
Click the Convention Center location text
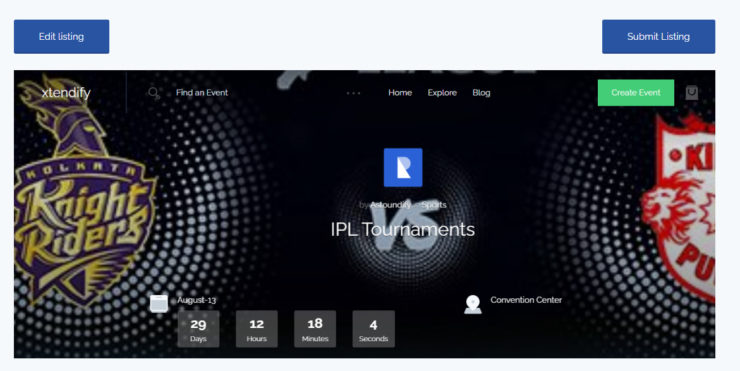click(x=526, y=300)
